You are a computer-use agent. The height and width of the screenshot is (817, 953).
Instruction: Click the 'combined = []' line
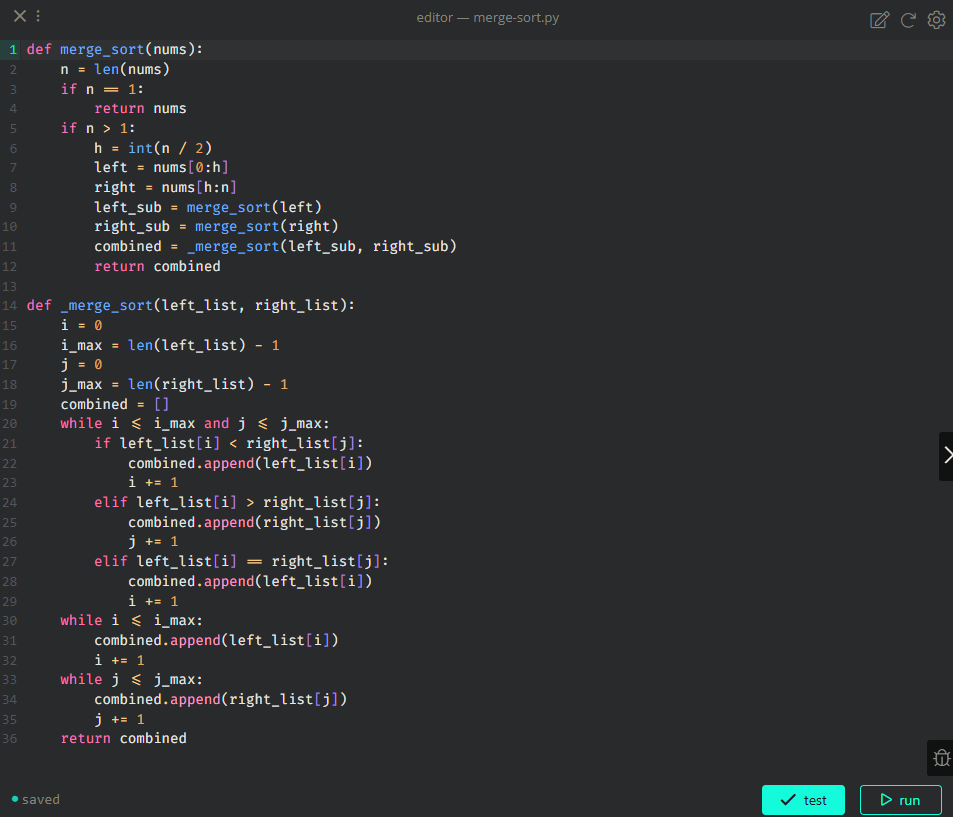point(115,404)
